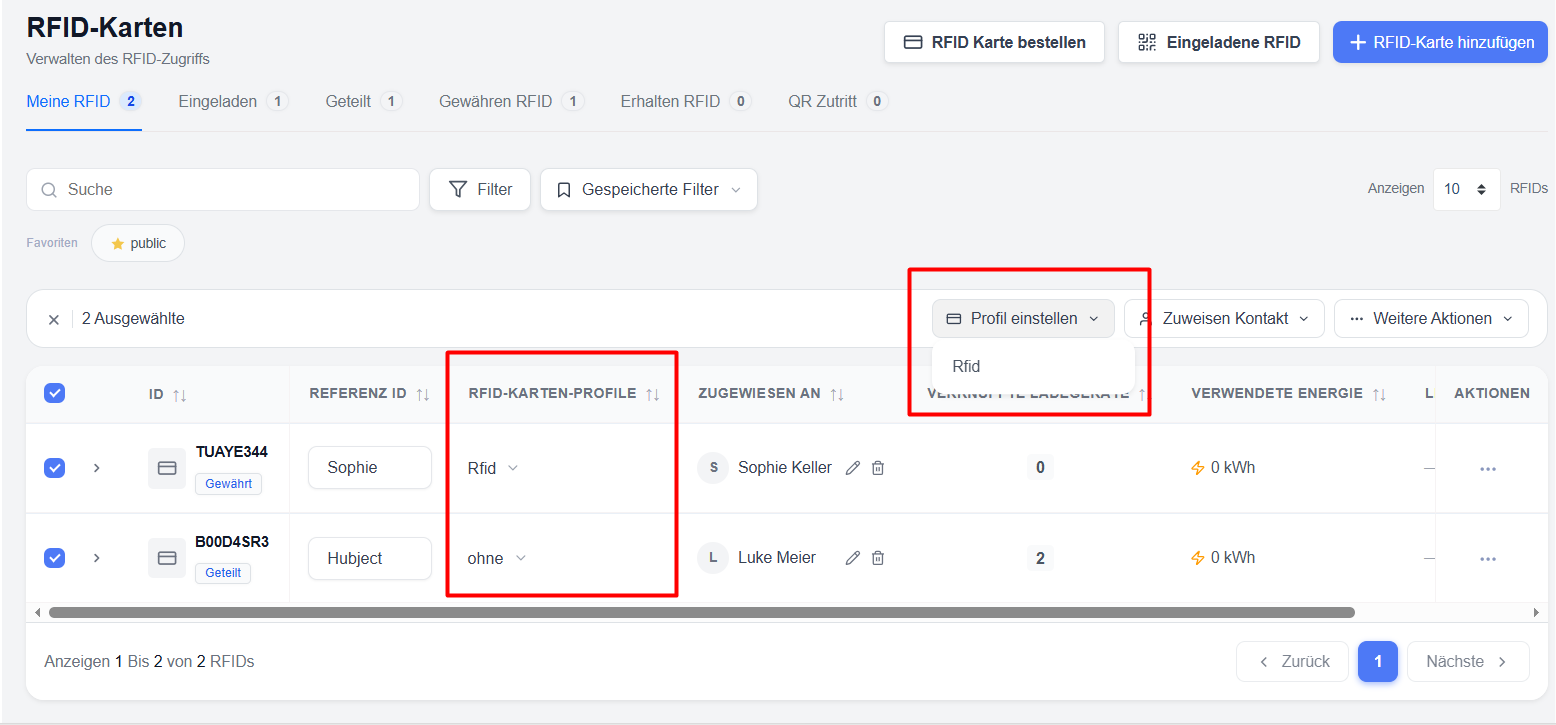The width and height of the screenshot is (1556, 725).
Task: Open the Weitere Aktionen dropdown
Action: click(1431, 319)
